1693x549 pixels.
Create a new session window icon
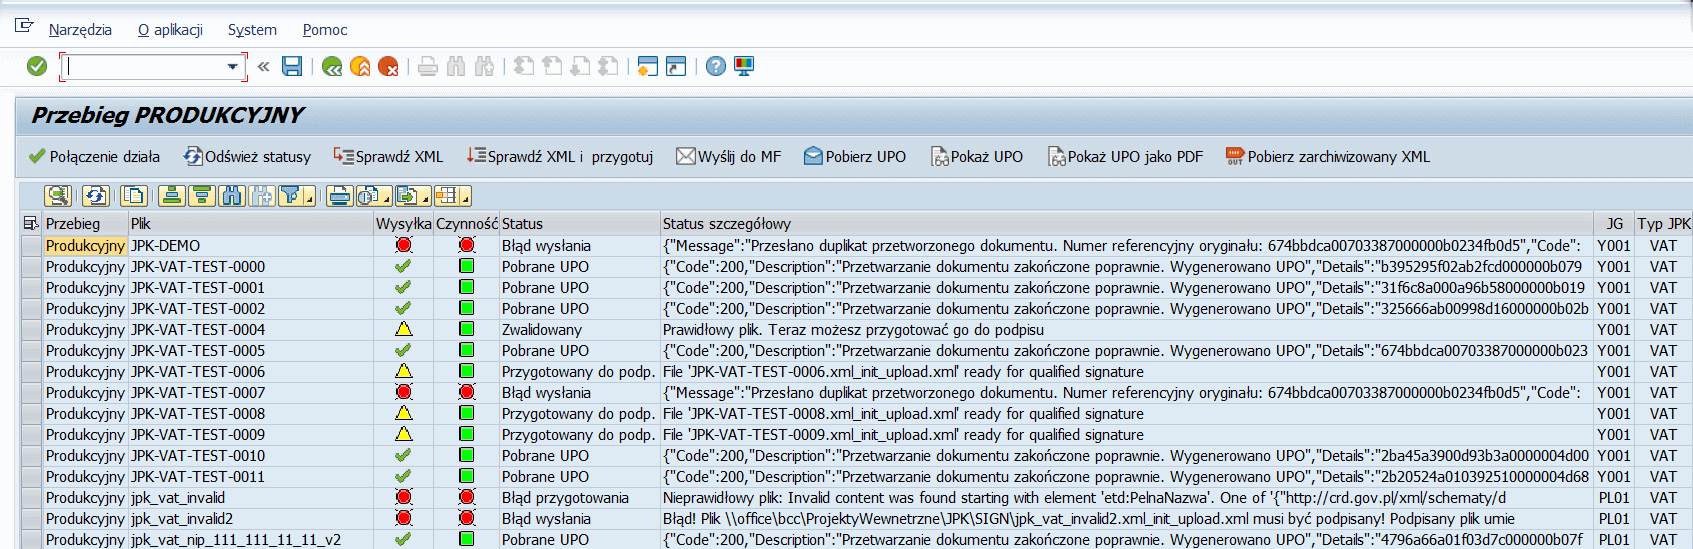pos(648,66)
